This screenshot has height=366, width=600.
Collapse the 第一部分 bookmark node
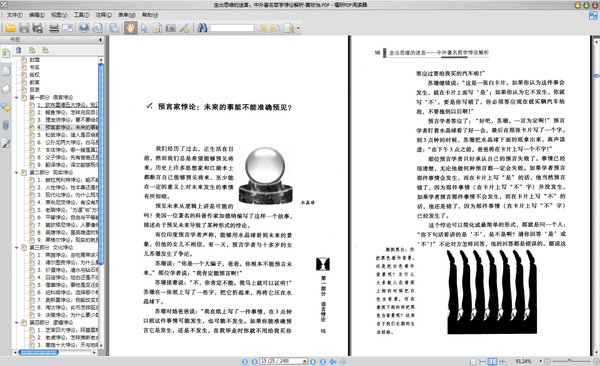pos(17,98)
